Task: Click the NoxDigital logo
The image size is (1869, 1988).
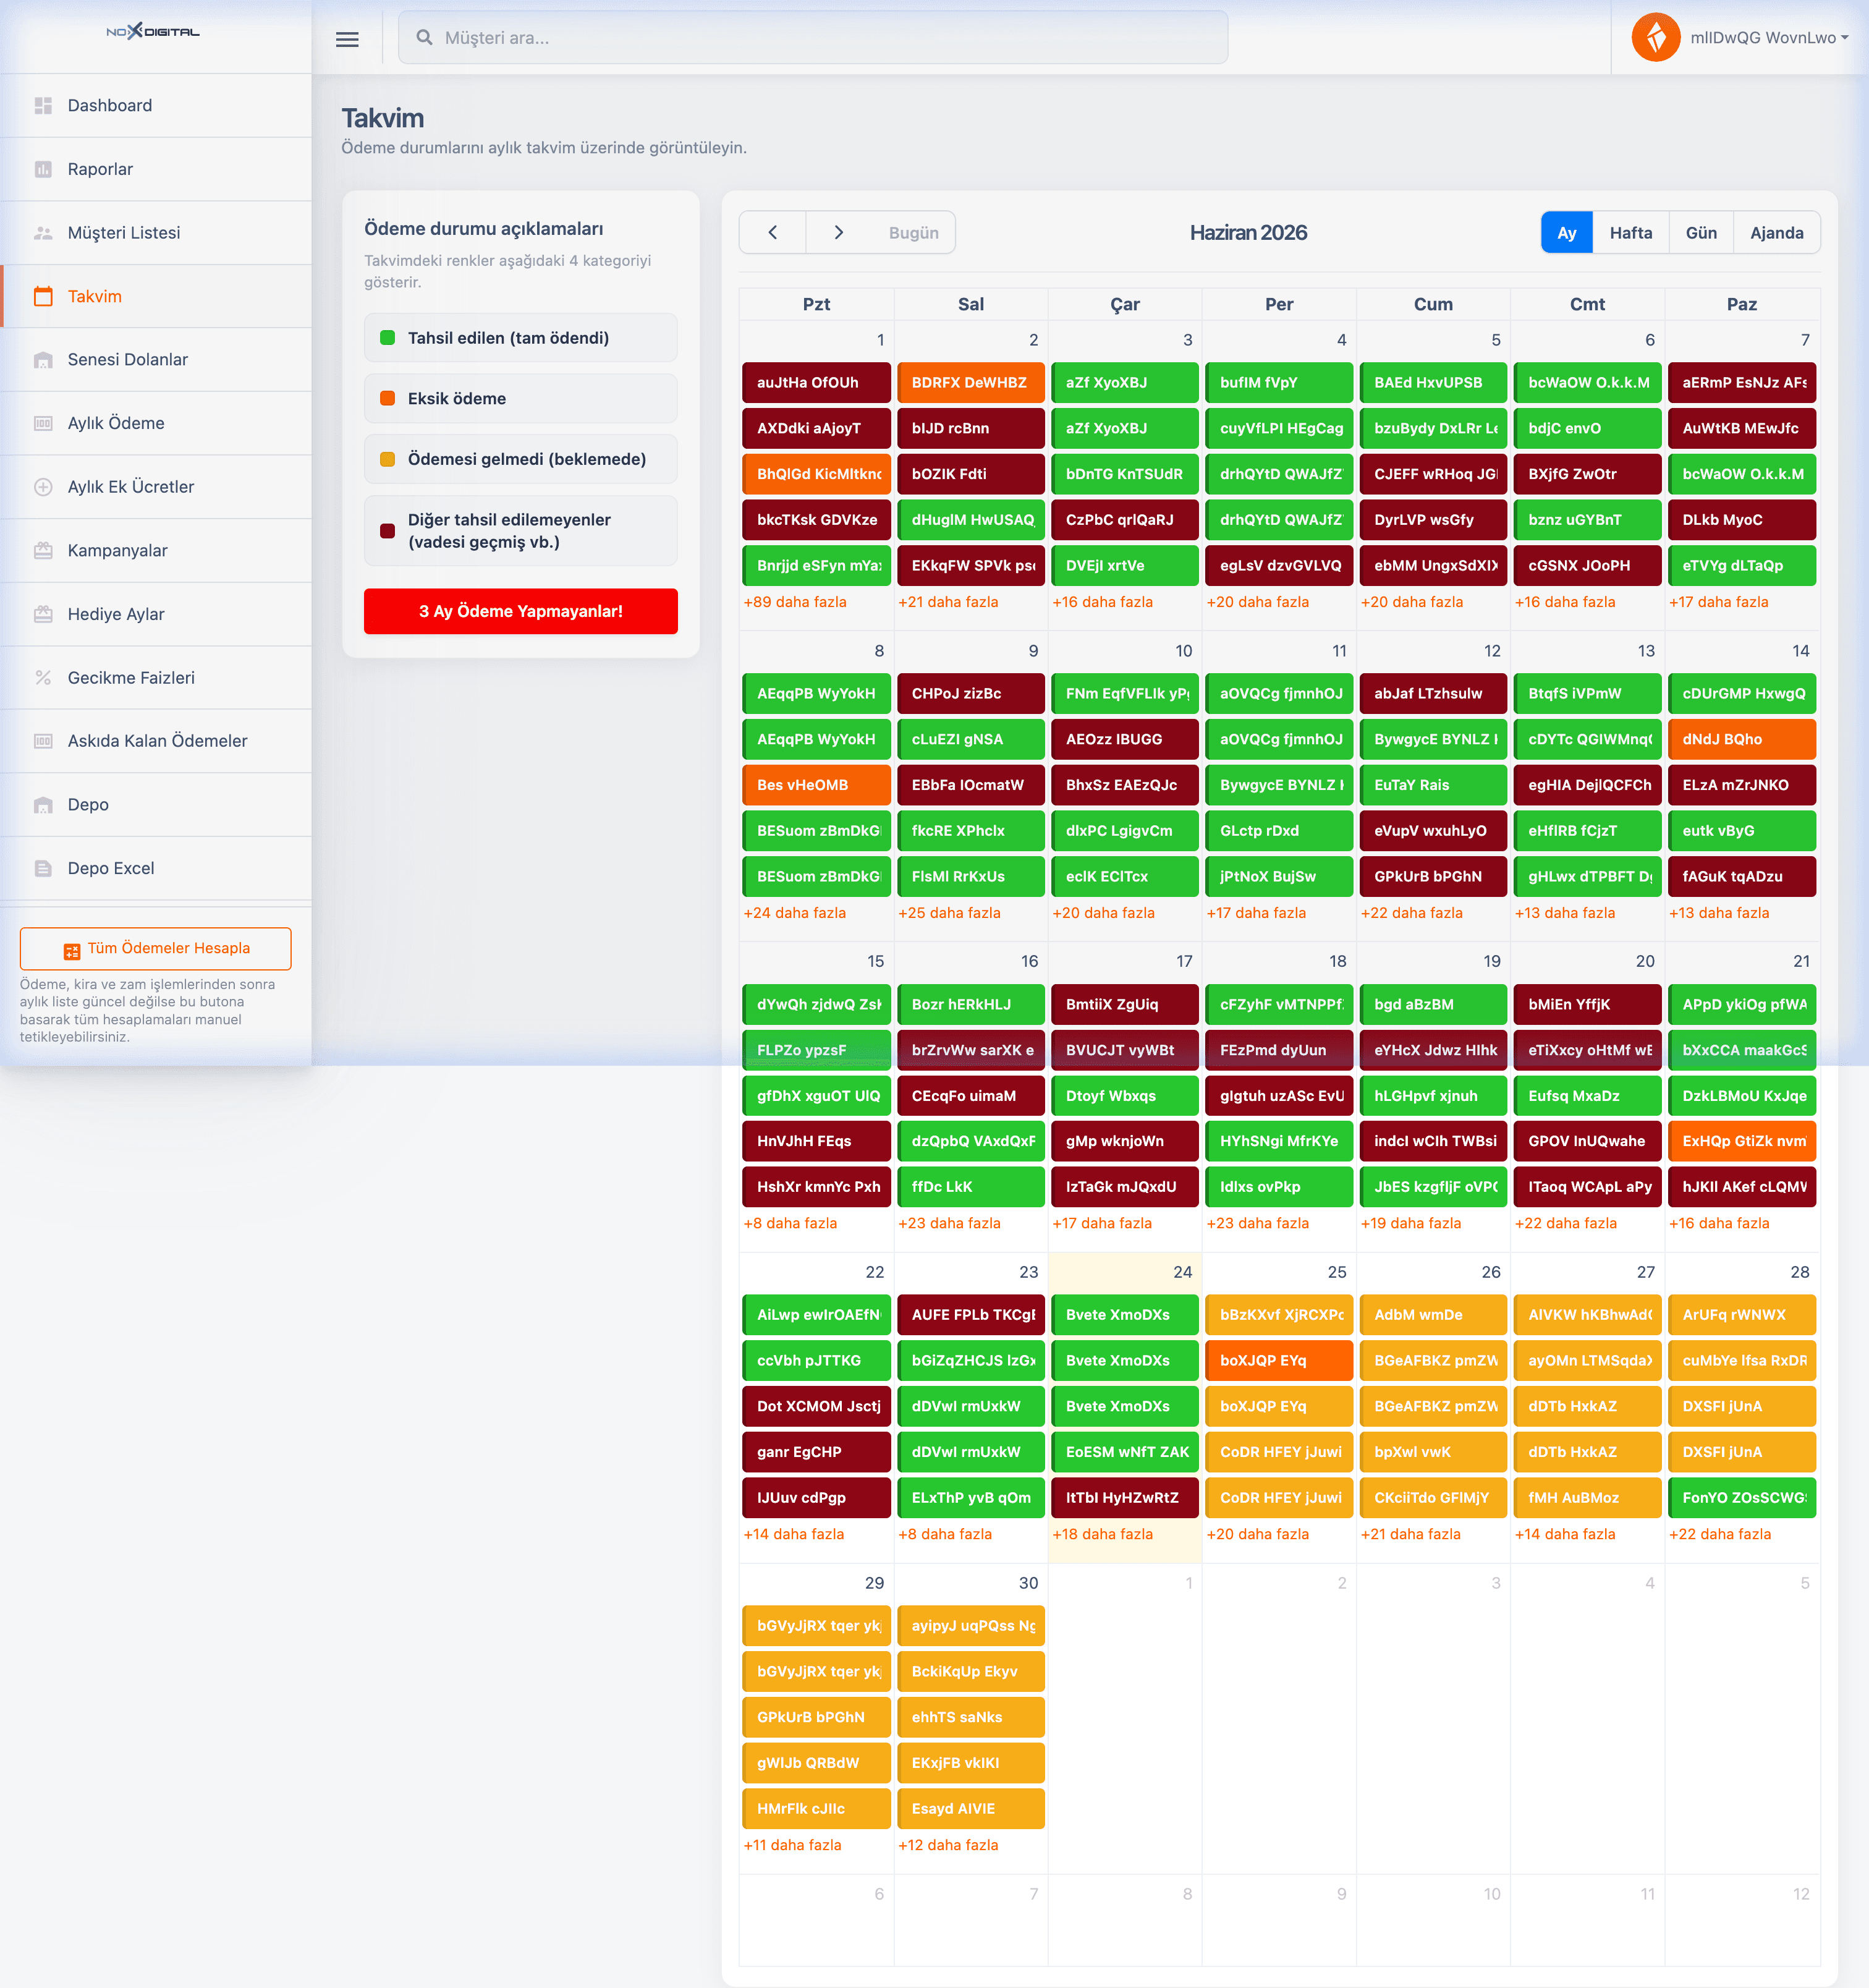Action: click(153, 31)
